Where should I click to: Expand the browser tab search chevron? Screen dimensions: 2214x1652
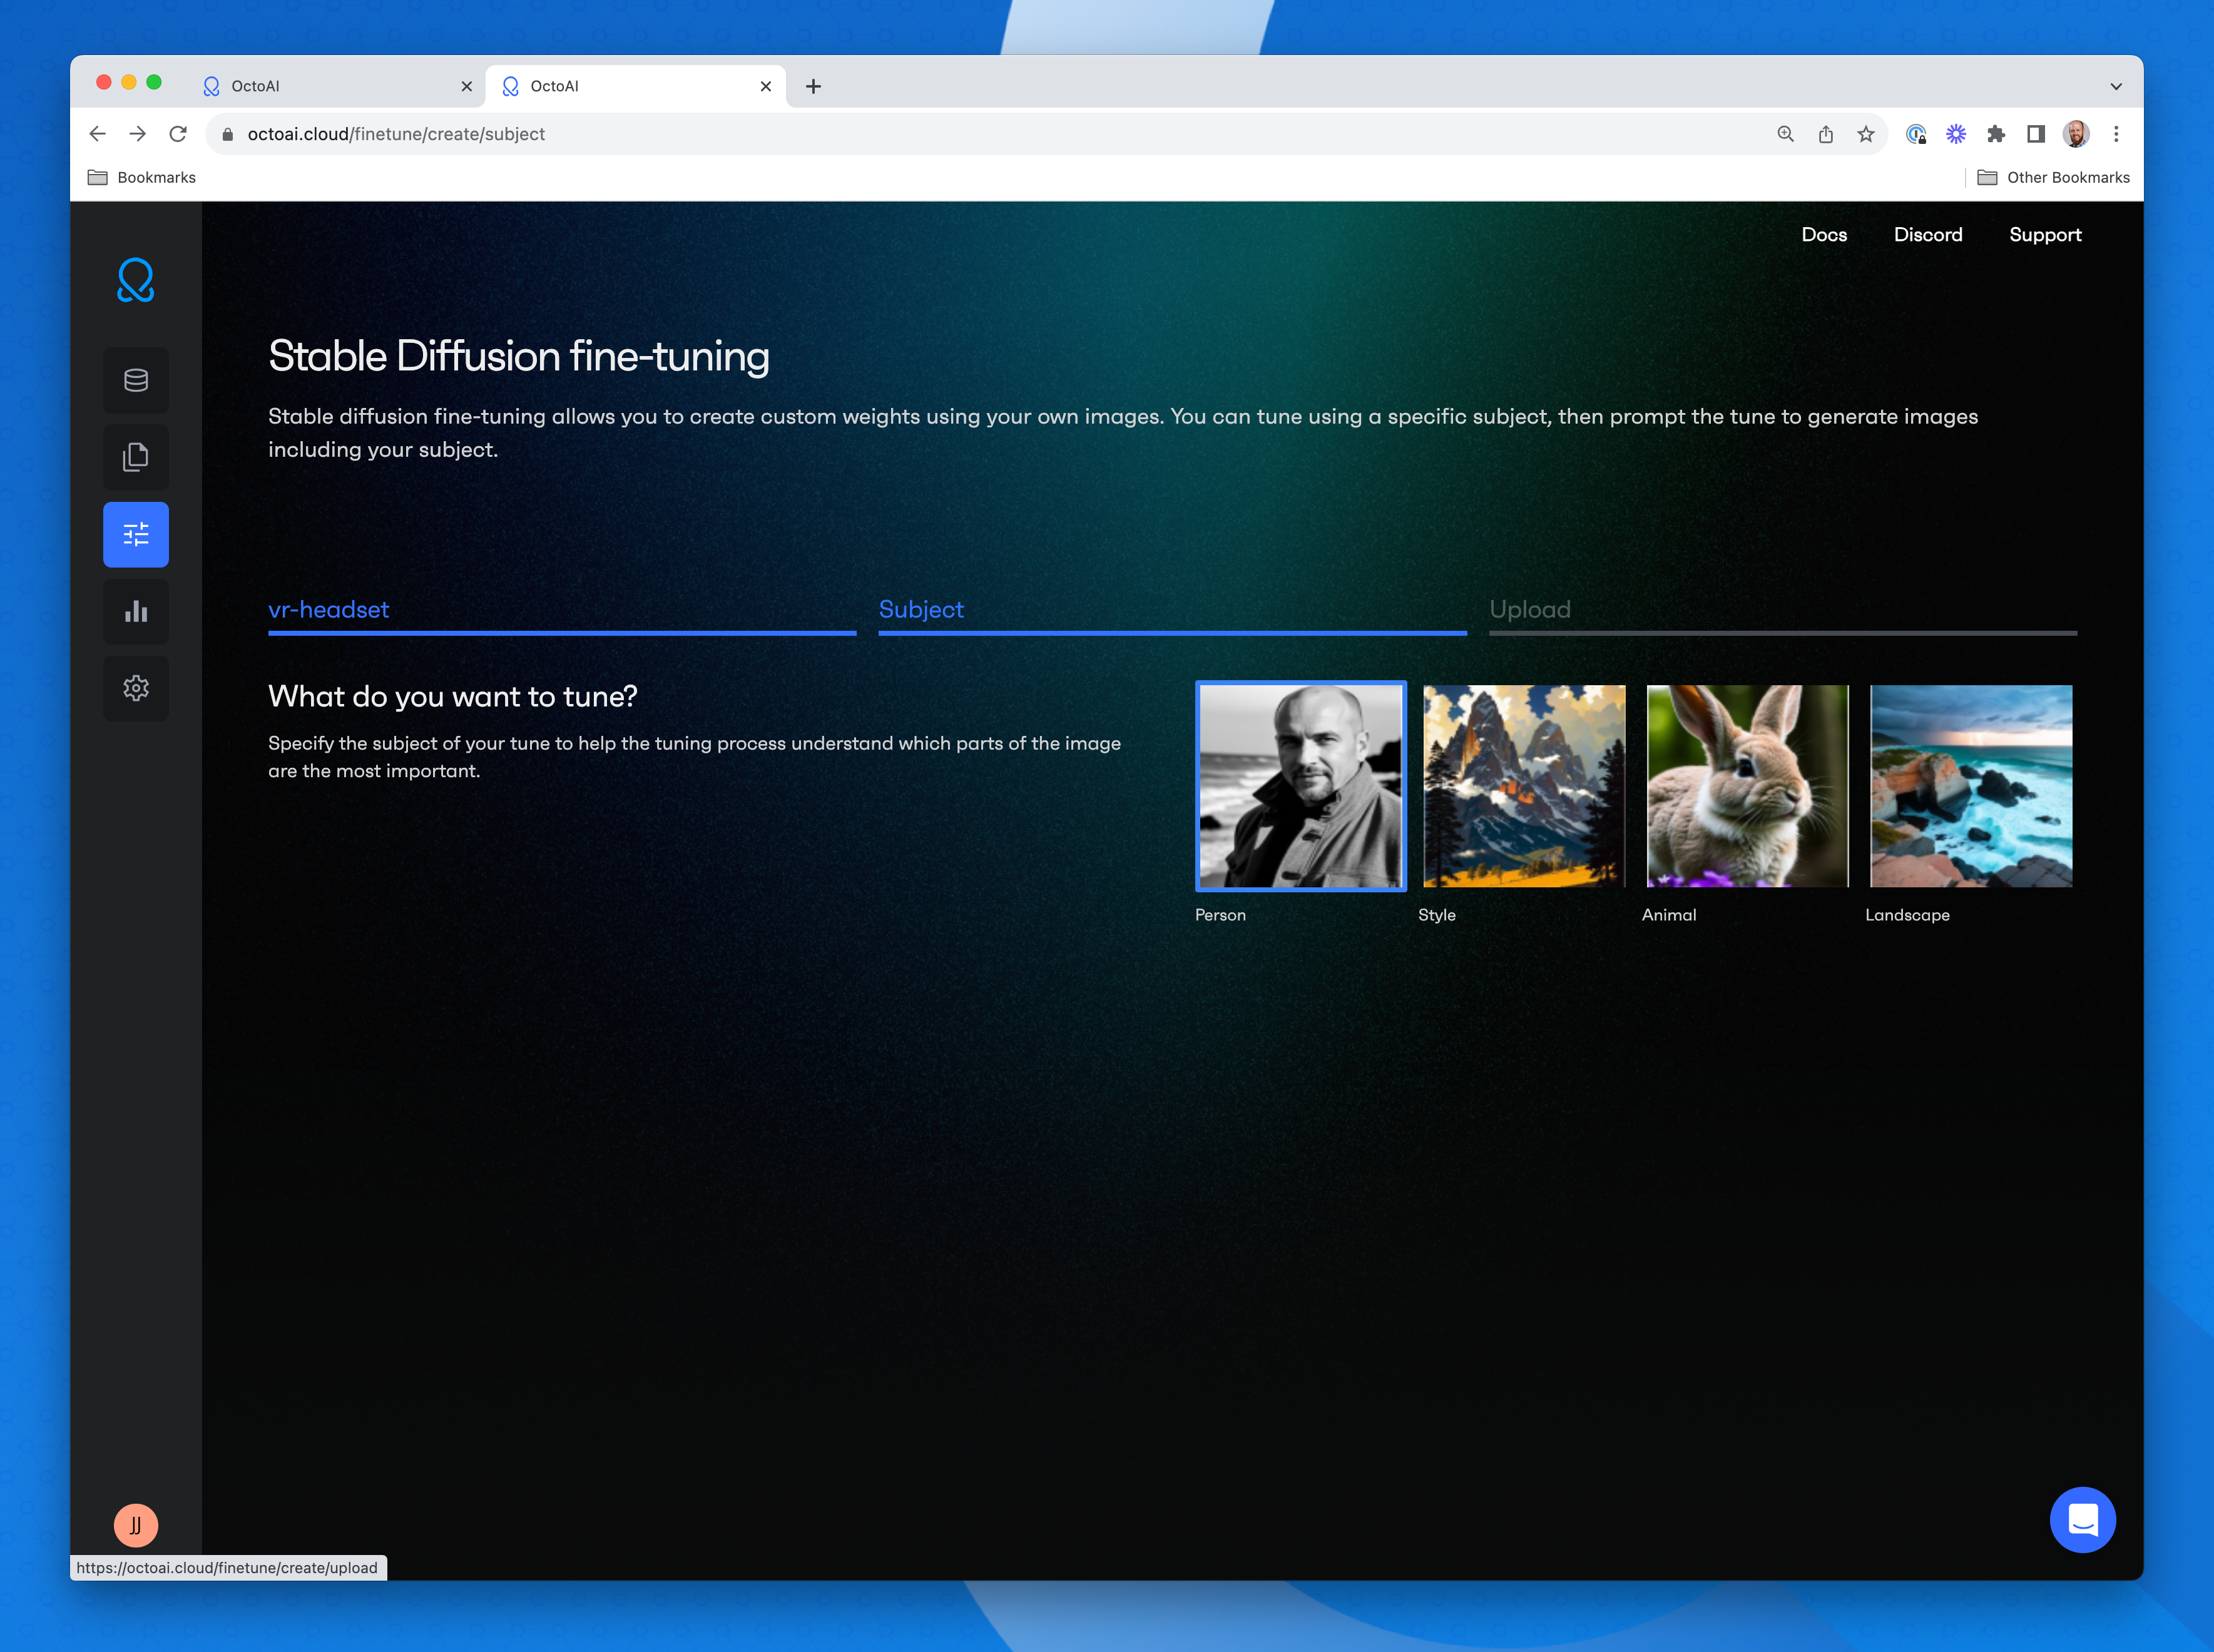point(2116,86)
